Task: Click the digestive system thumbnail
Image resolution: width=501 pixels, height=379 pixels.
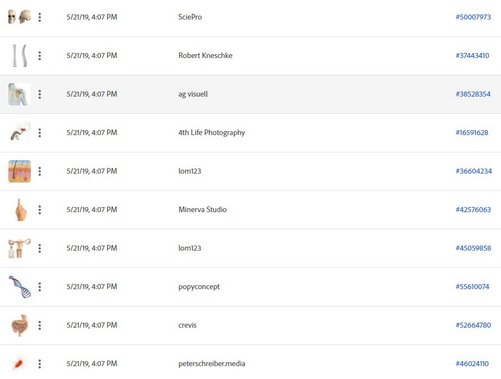Action: (x=20, y=325)
